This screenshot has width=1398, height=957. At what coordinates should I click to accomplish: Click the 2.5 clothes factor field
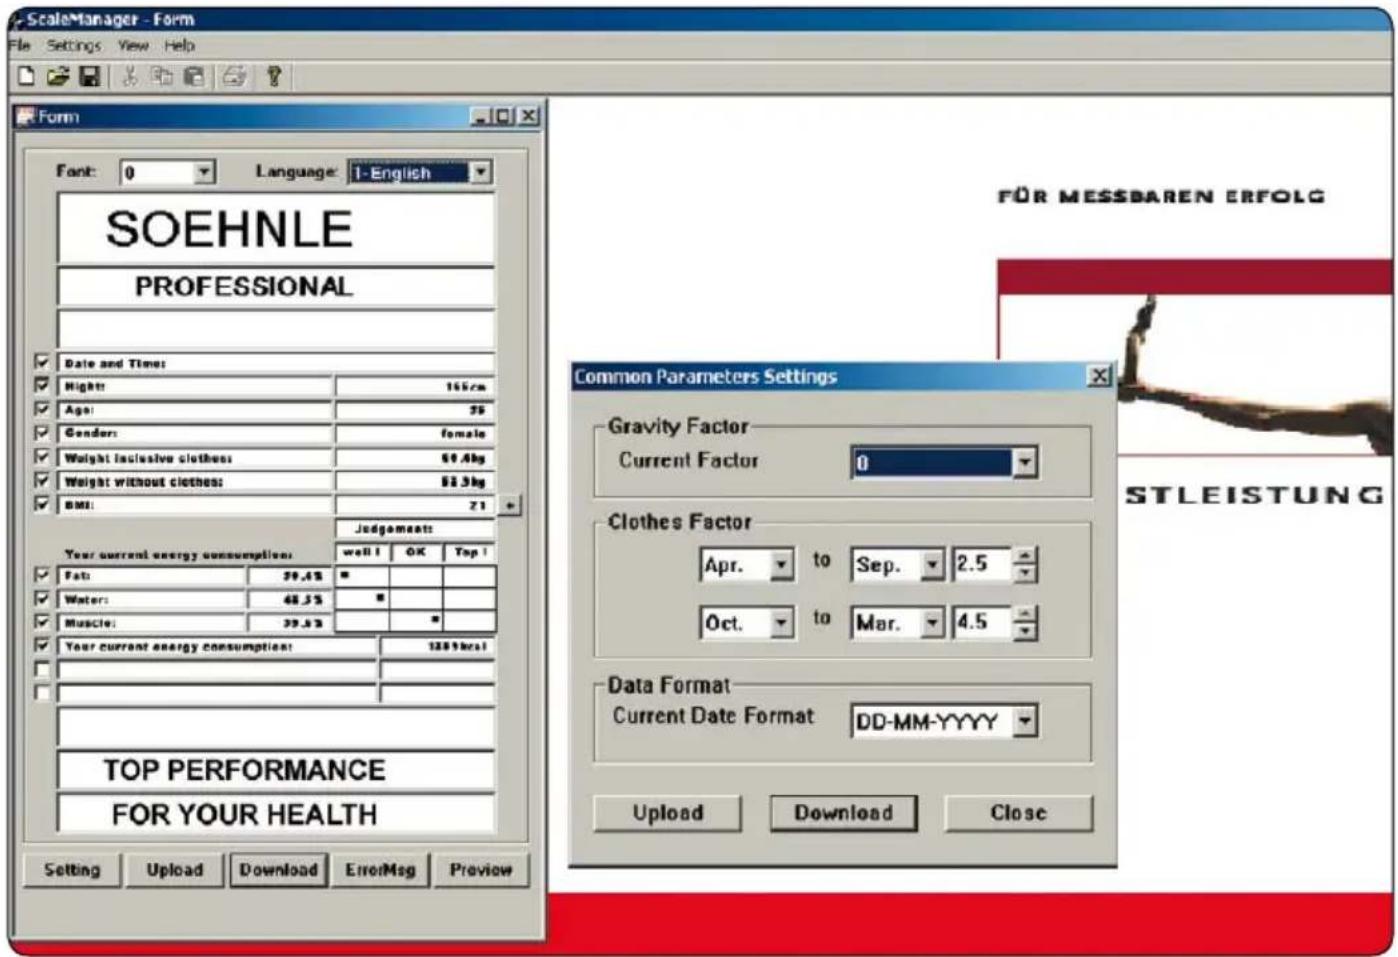982,565
